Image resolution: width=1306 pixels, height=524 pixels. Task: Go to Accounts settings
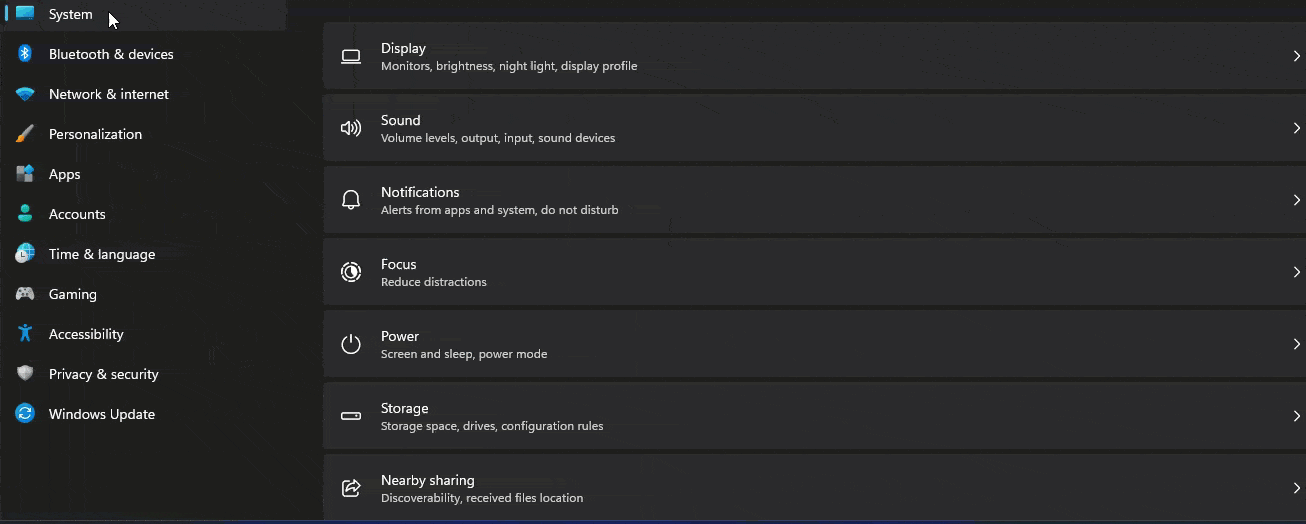77,214
